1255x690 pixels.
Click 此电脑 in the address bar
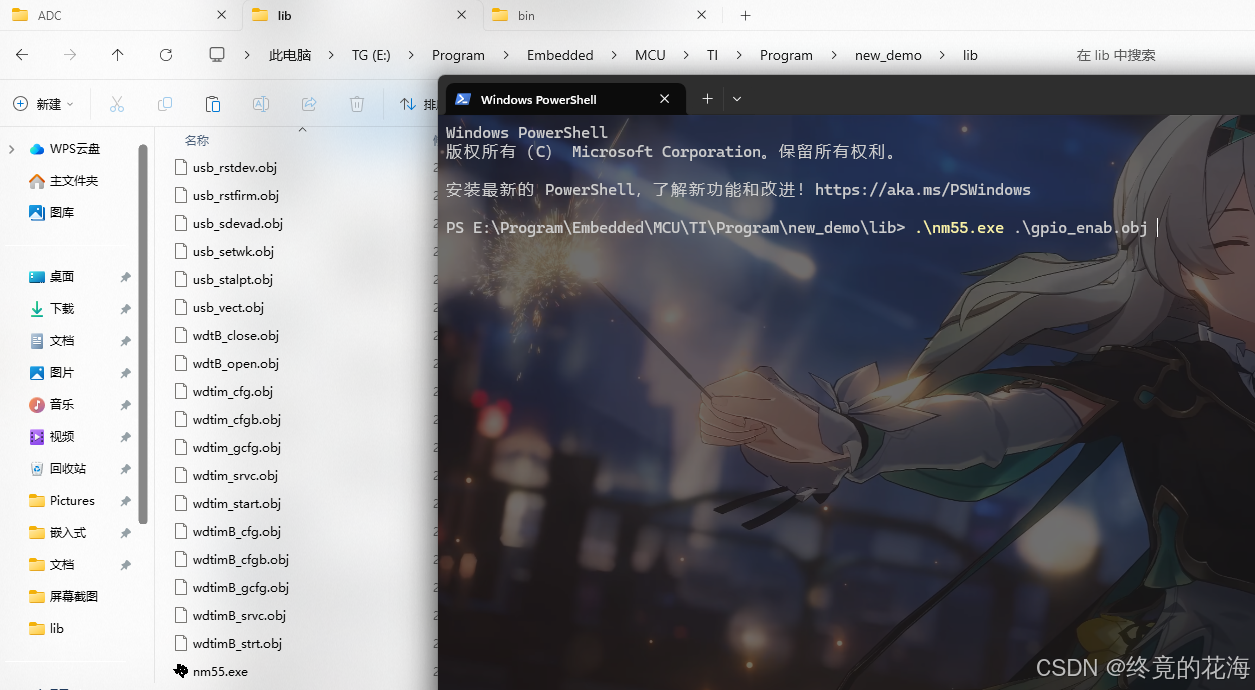(290, 55)
